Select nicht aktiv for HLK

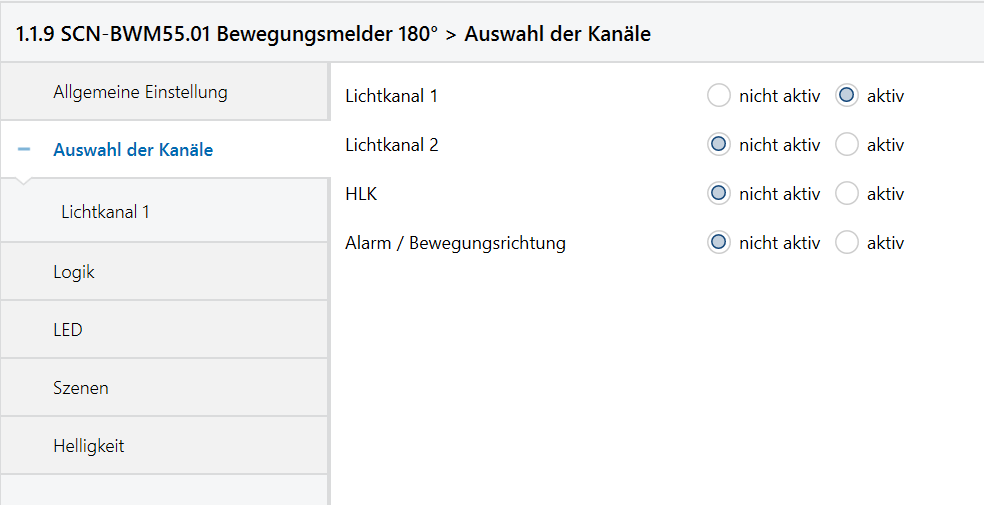coord(719,194)
